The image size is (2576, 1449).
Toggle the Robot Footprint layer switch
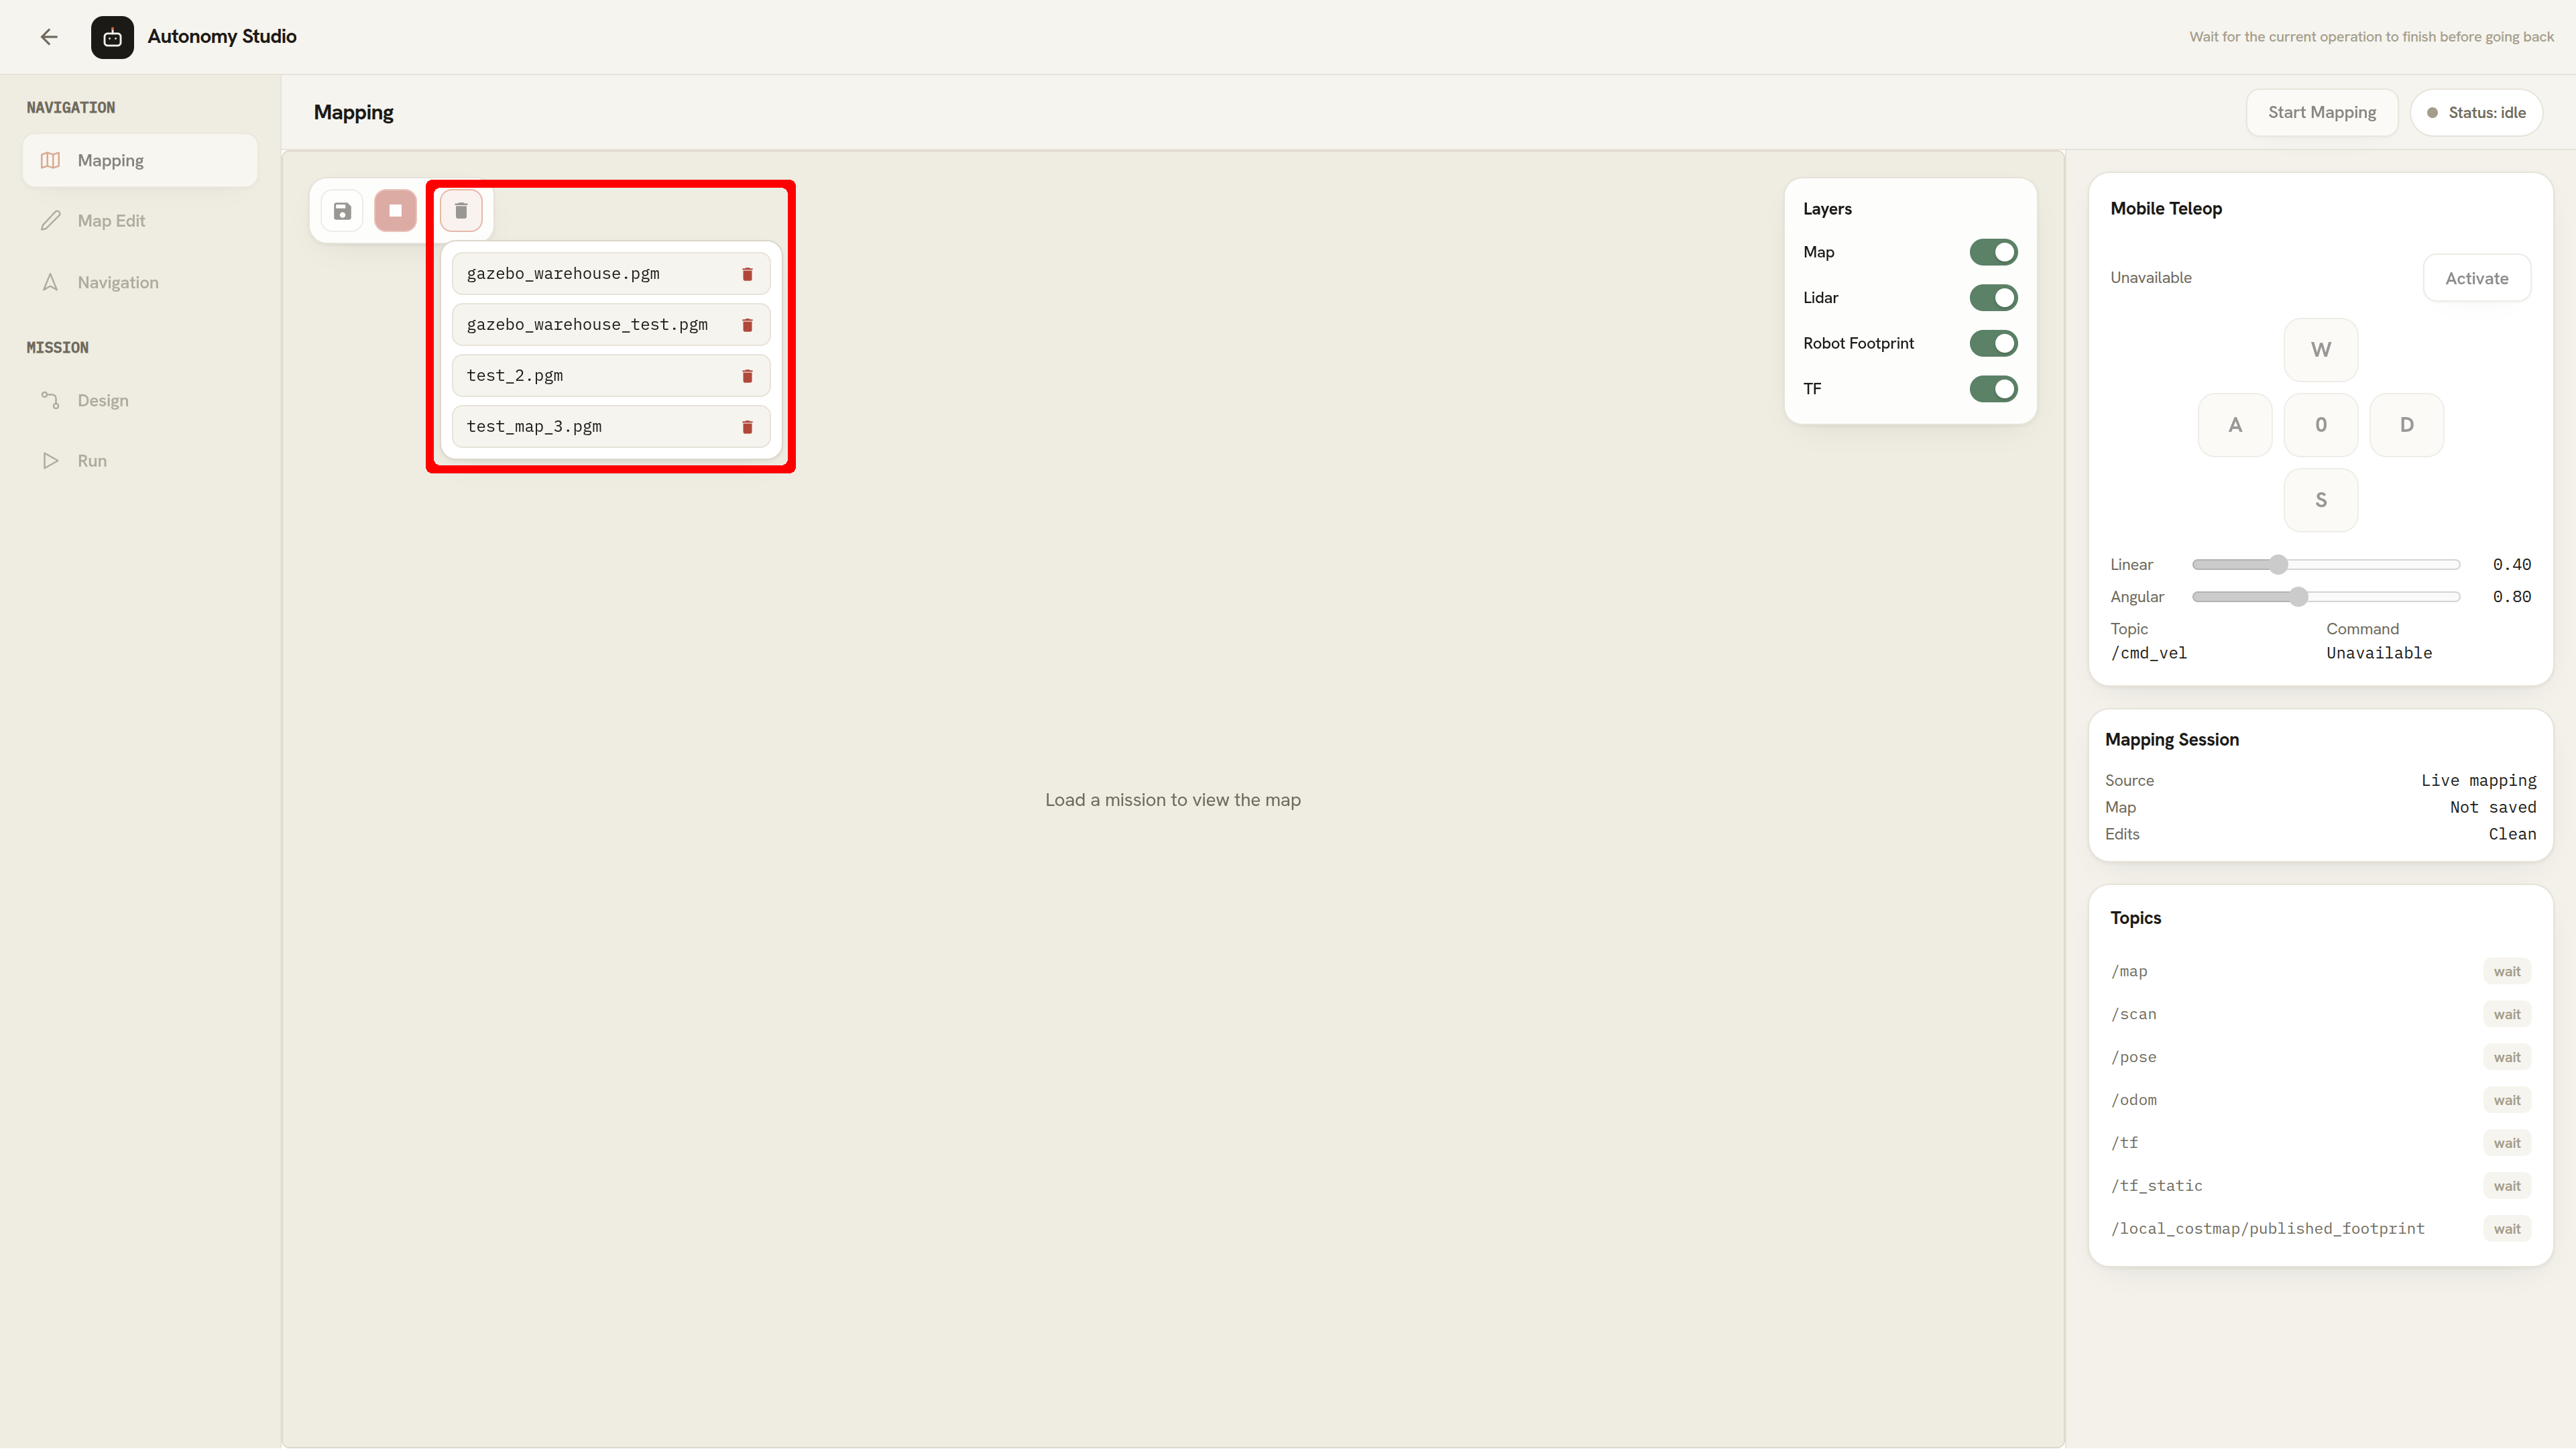[1993, 343]
